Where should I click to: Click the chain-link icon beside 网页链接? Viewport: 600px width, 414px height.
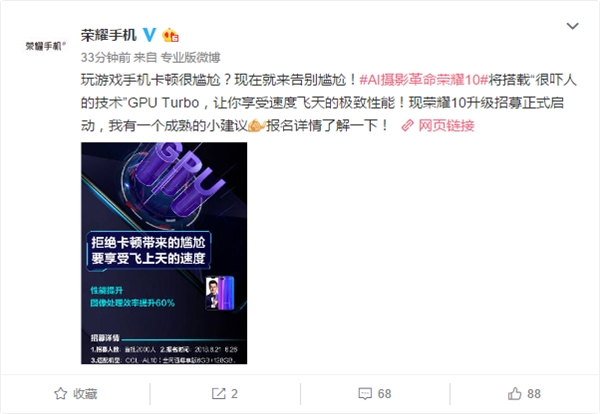(408, 126)
